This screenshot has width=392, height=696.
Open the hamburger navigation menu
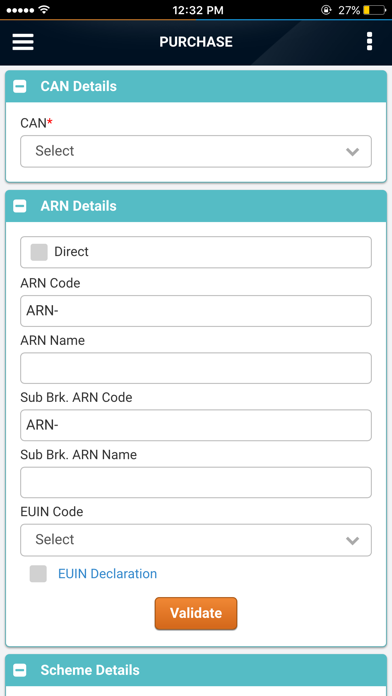[23, 42]
